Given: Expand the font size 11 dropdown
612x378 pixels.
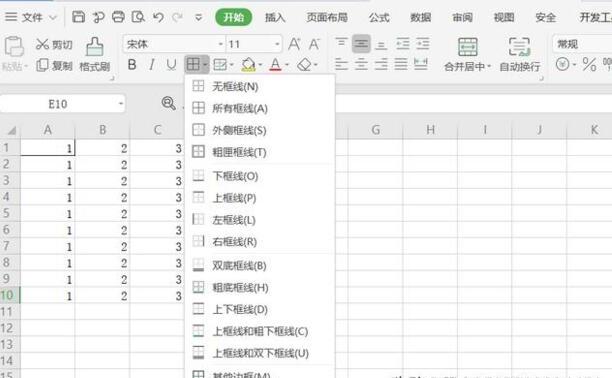Looking at the screenshot, I should tap(277, 44).
